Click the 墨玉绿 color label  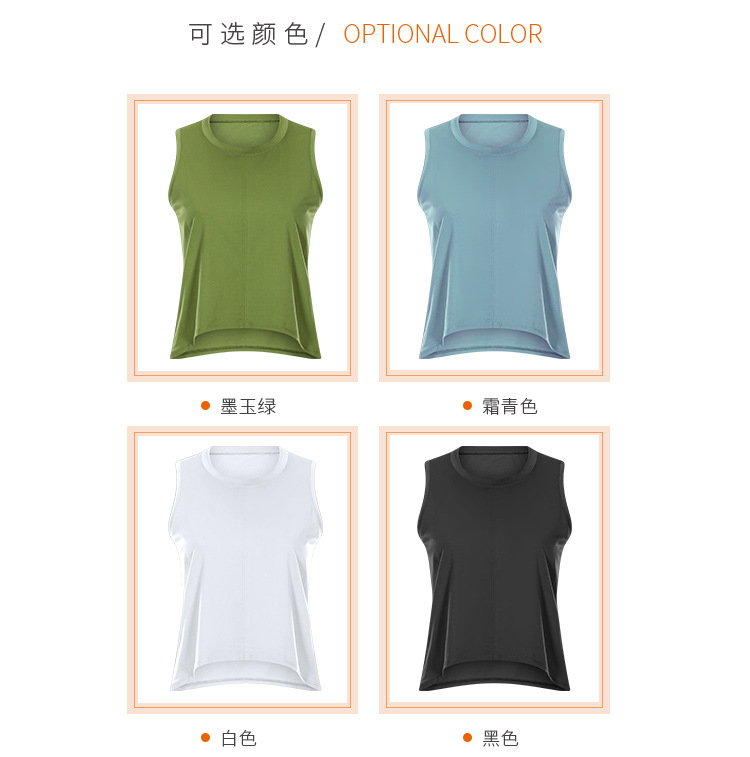point(248,406)
